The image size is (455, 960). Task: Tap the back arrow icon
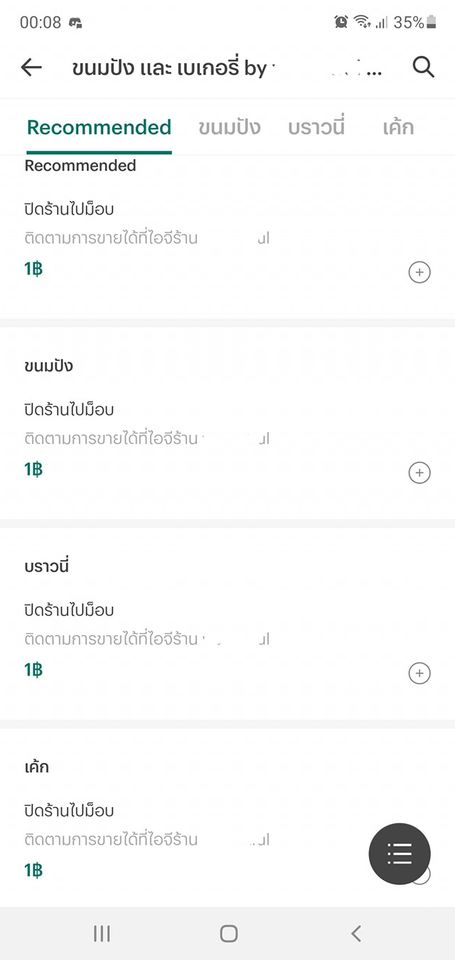(31, 67)
